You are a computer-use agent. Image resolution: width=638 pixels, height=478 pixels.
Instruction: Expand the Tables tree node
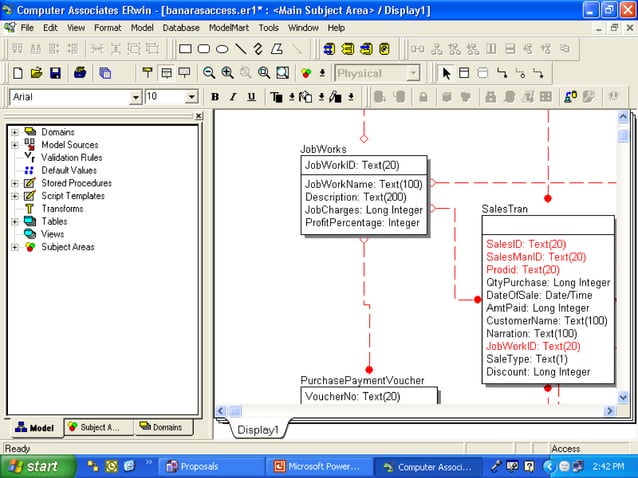[x=15, y=222]
